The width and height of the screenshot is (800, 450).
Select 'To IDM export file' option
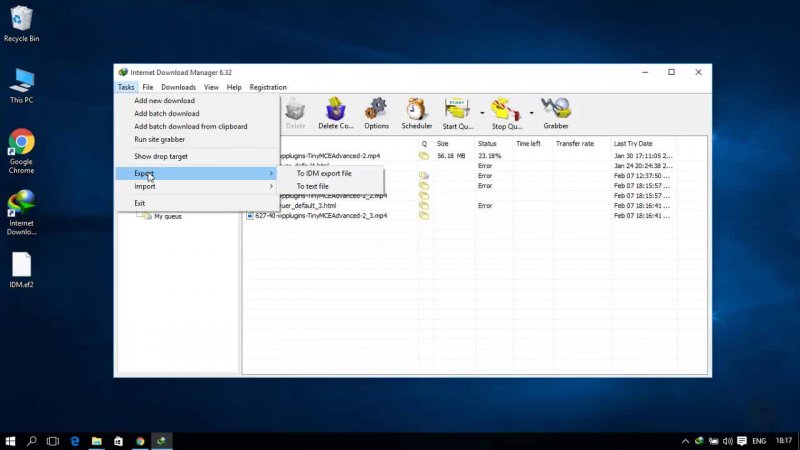pyautogui.click(x=324, y=173)
